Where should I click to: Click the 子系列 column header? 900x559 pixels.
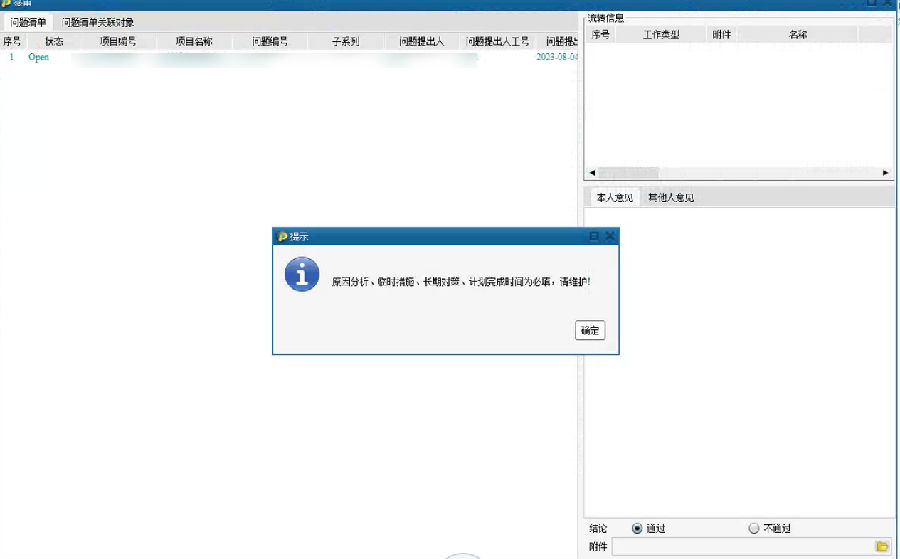[x=346, y=41]
